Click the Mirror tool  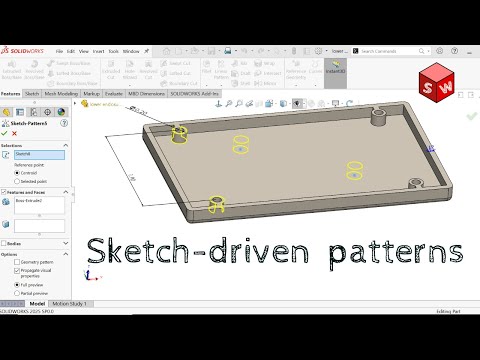click(x=265, y=83)
